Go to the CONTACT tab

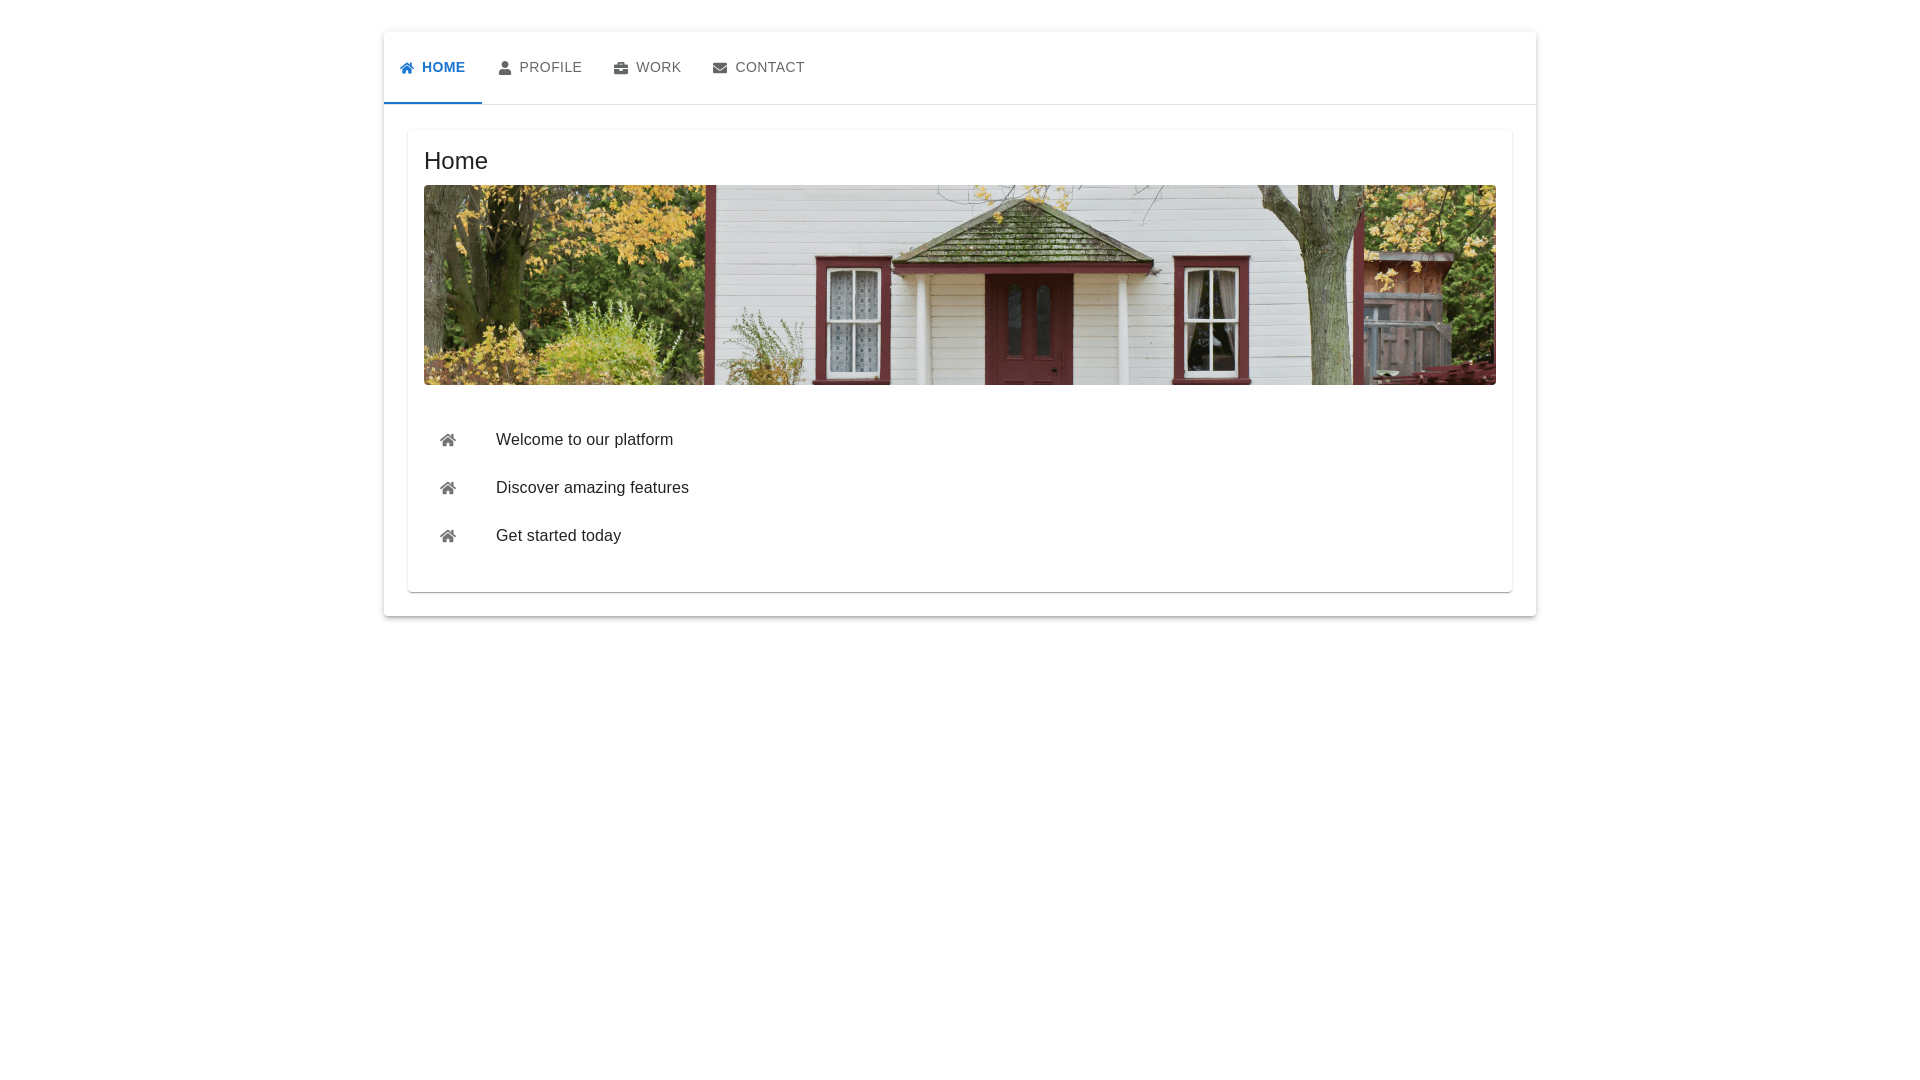point(769,67)
